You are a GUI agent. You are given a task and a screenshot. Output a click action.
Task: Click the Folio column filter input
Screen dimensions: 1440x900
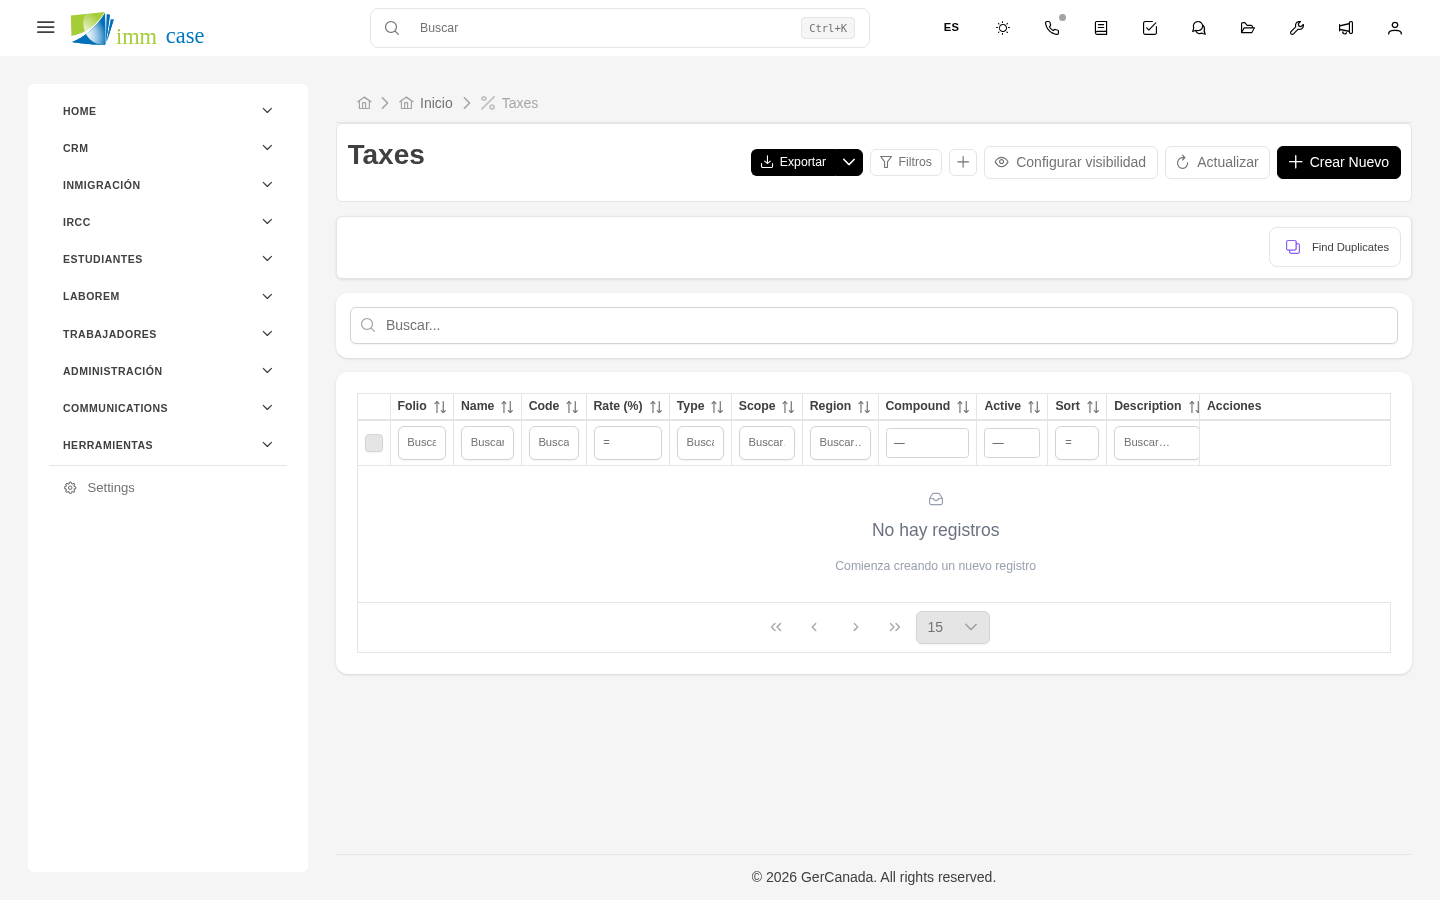422,443
